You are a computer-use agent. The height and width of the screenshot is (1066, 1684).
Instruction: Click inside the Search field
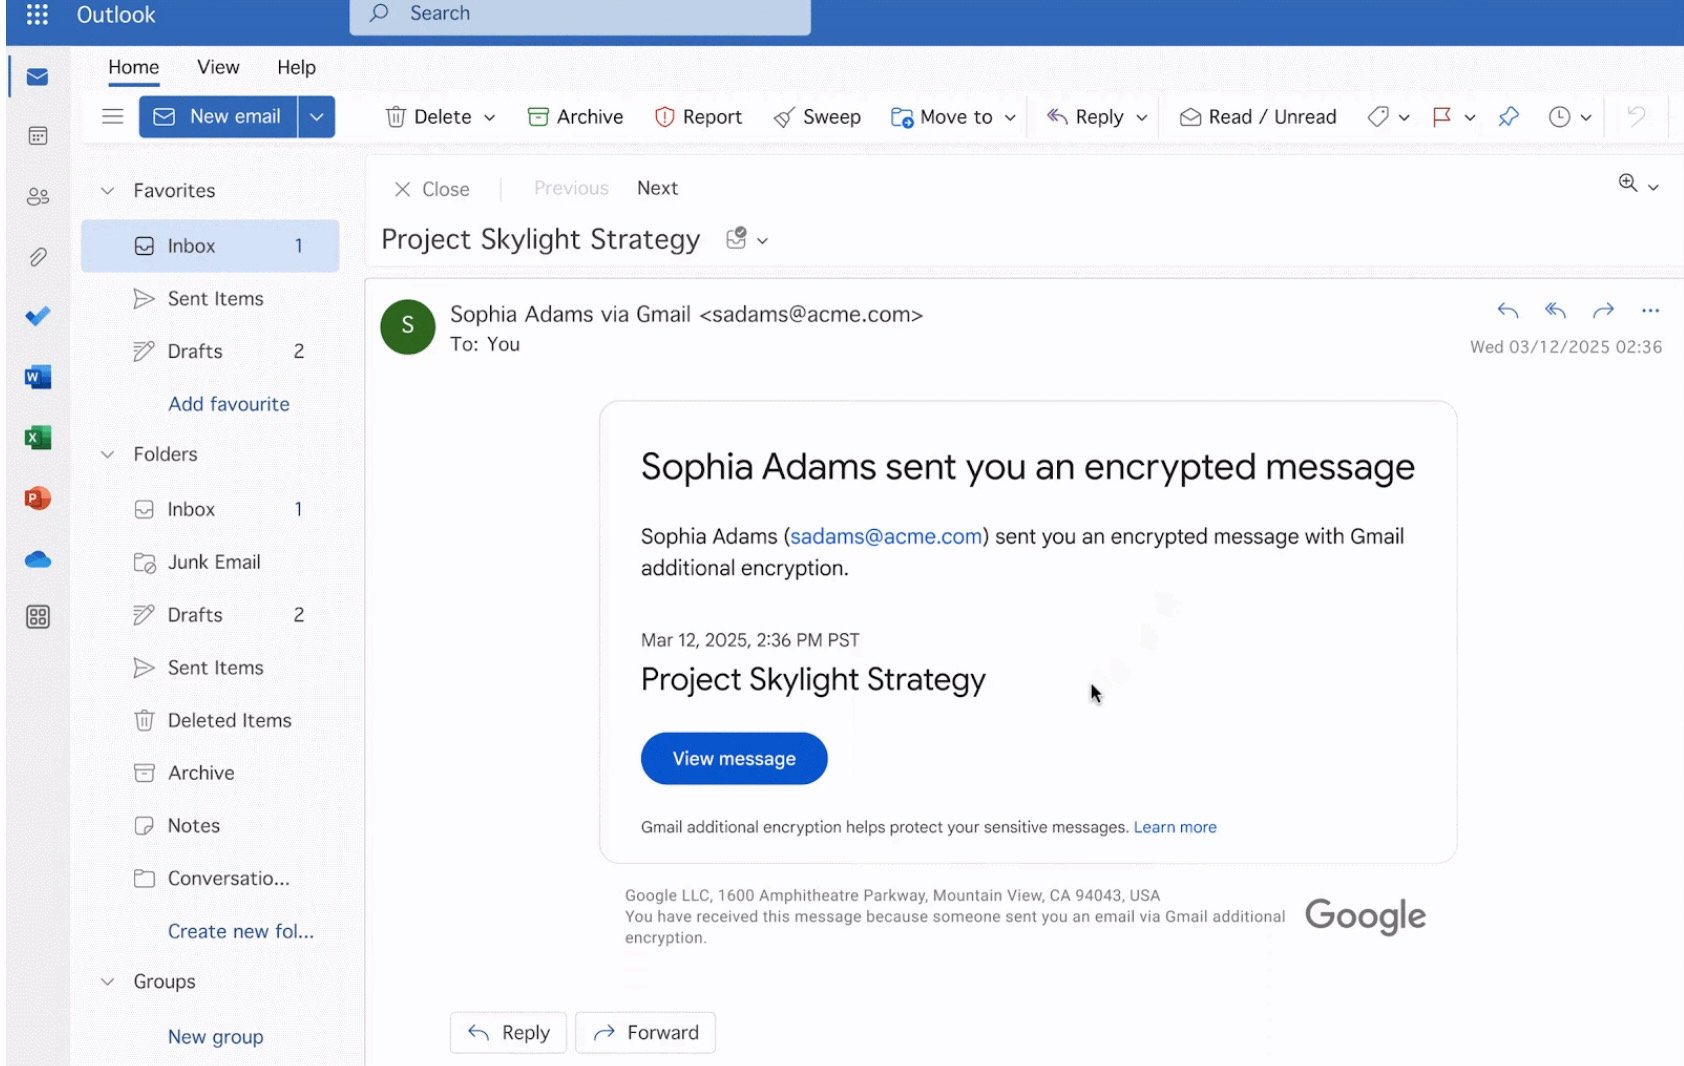pyautogui.click(x=580, y=13)
